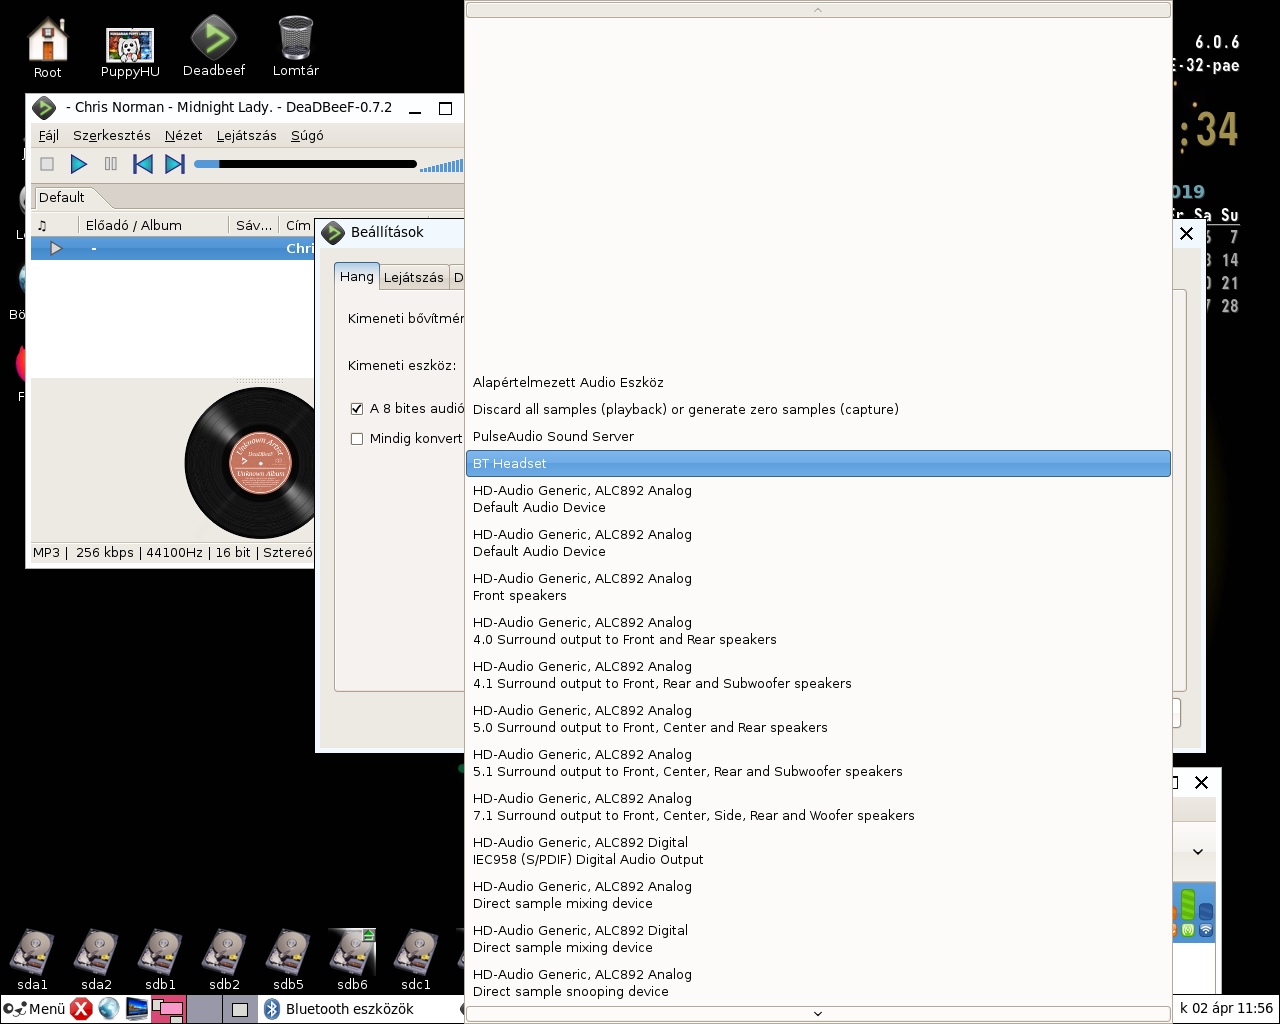Viewport: 1280px width, 1024px height.
Task: Sort by Előadó / Album column header
Action: point(154,225)
